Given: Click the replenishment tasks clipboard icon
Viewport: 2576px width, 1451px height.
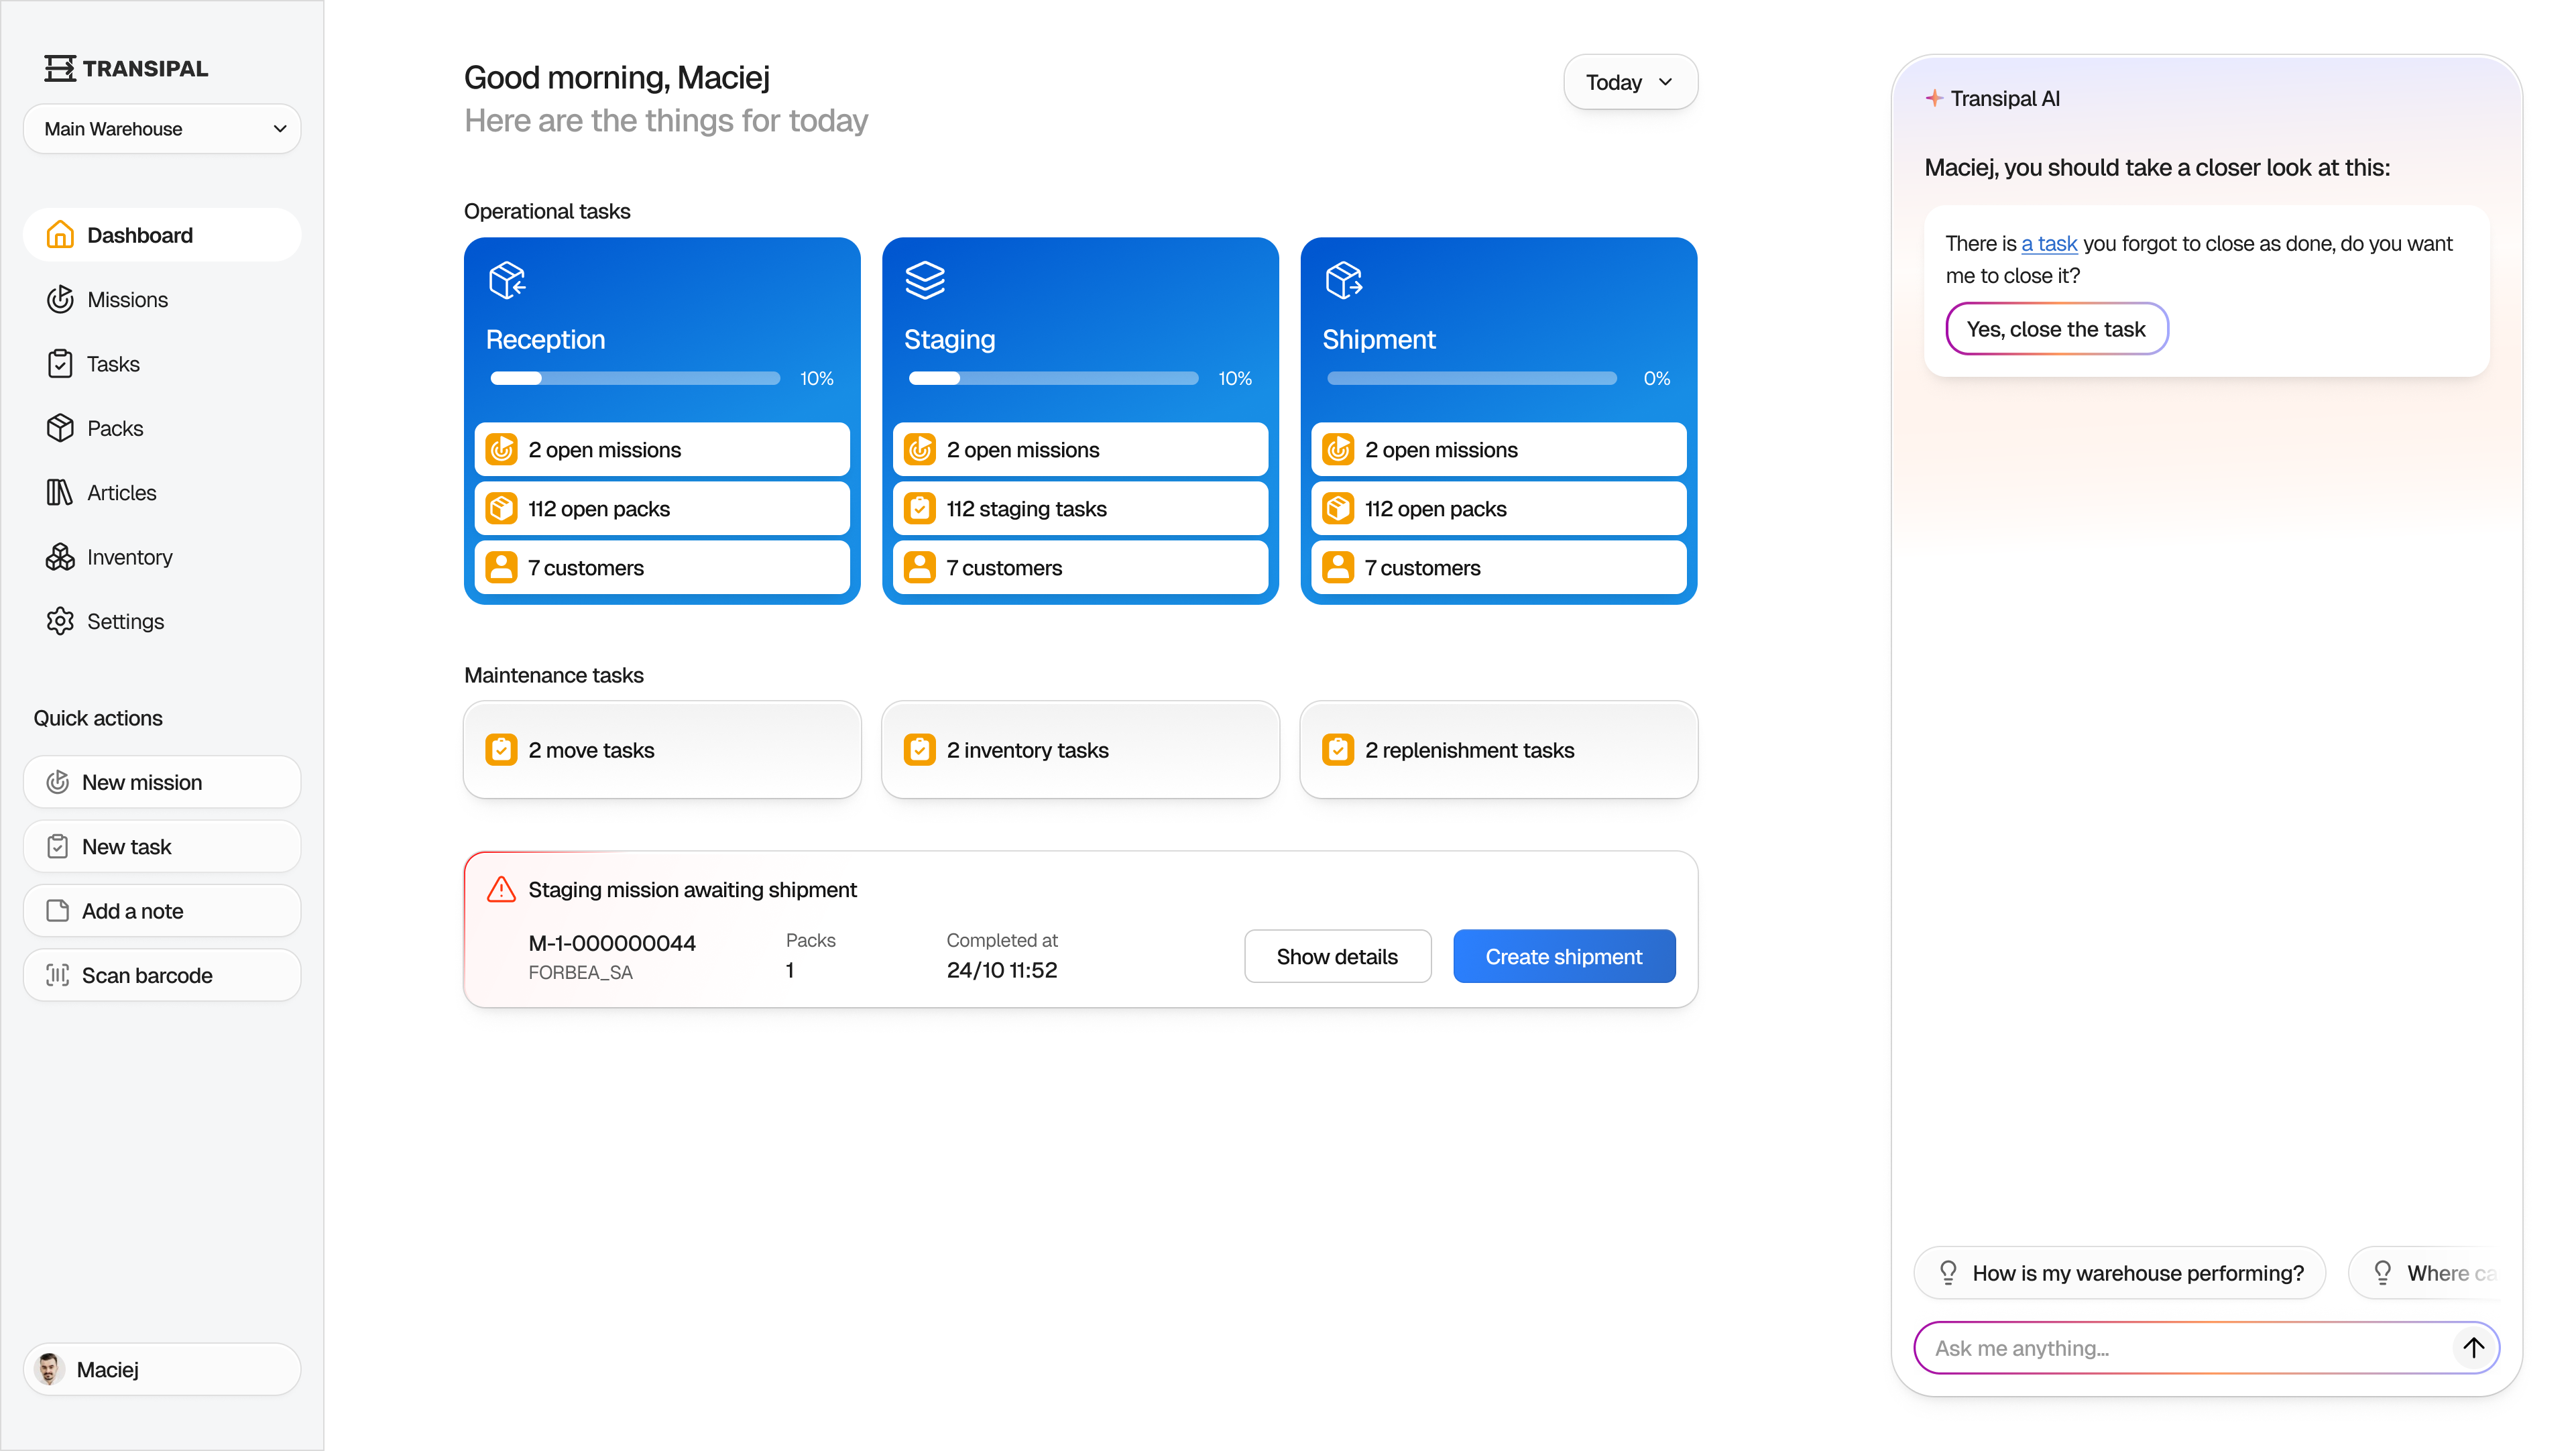Looking at the screenshot, I should click(x=1338, y=750).
